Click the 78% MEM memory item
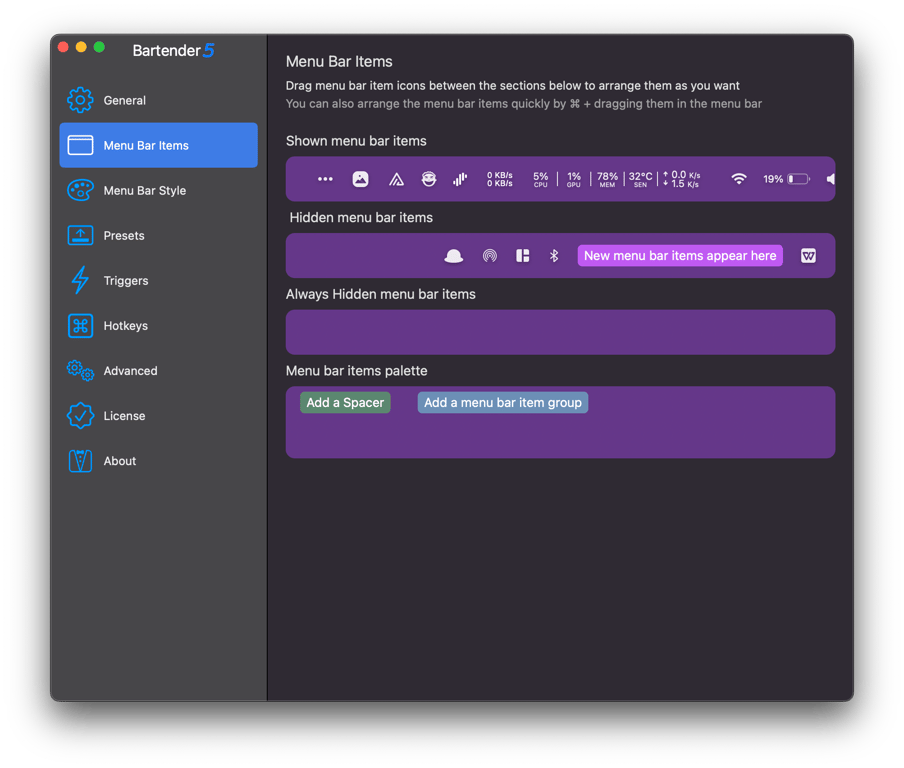This screenshot has height=768, width=904. click(x=607, y=179)
